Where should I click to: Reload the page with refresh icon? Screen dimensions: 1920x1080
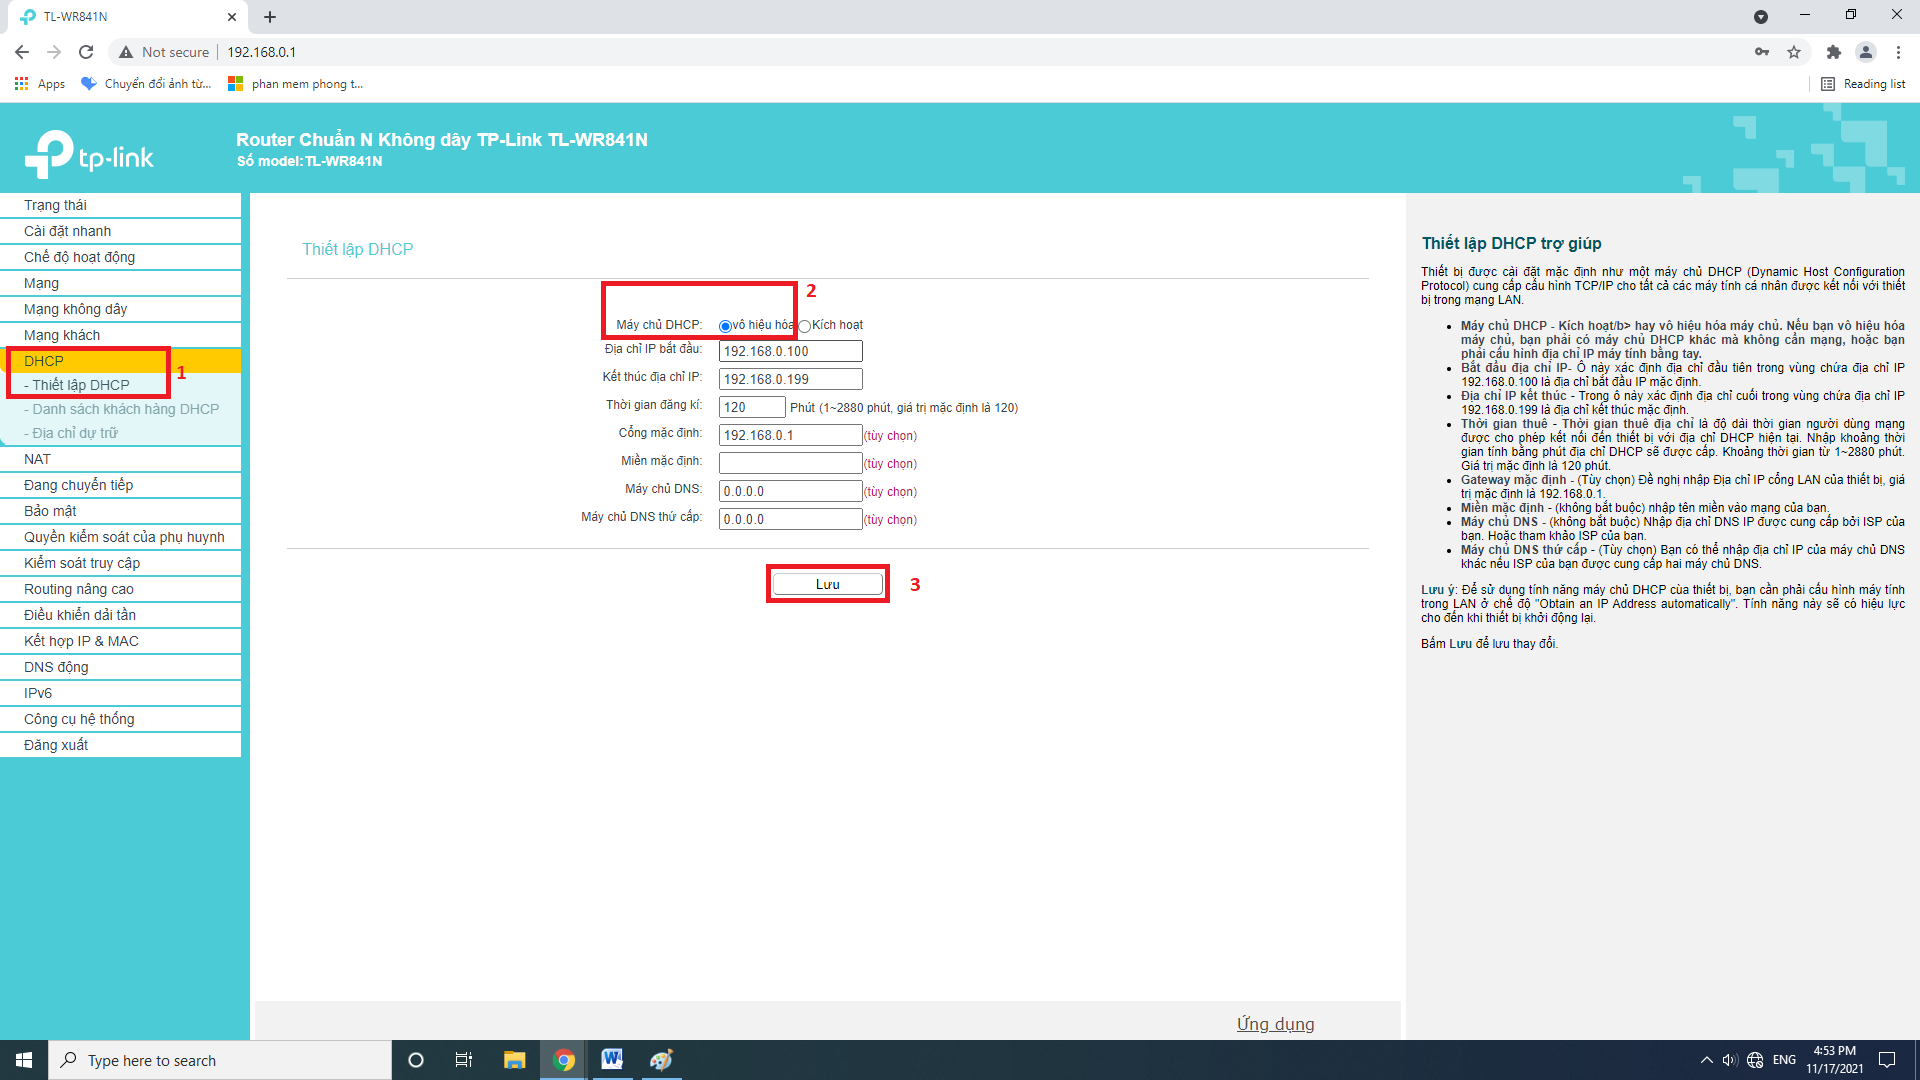pos(86,52)
